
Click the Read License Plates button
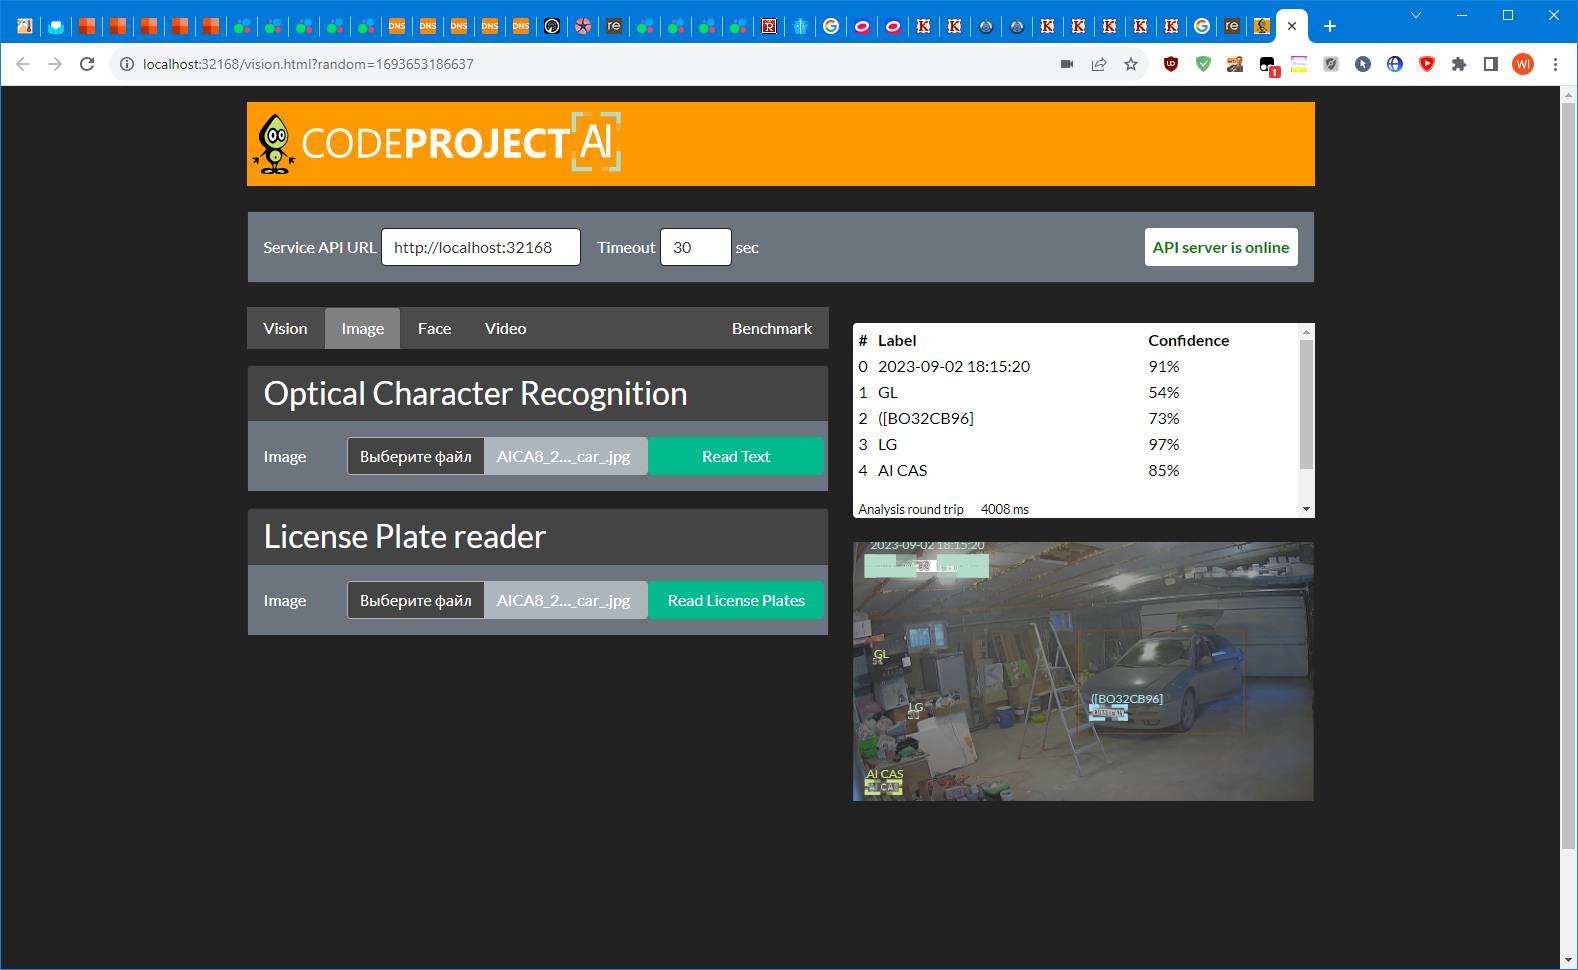point(736,600)
